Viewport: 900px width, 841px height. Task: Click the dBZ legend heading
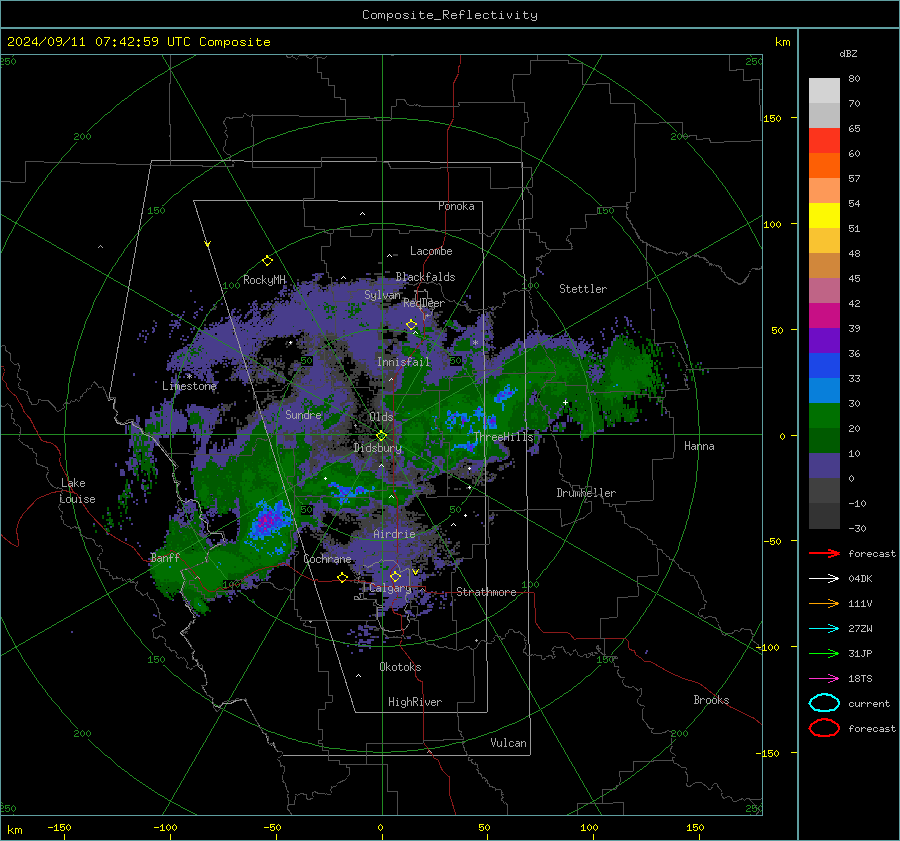pos(848,53)
